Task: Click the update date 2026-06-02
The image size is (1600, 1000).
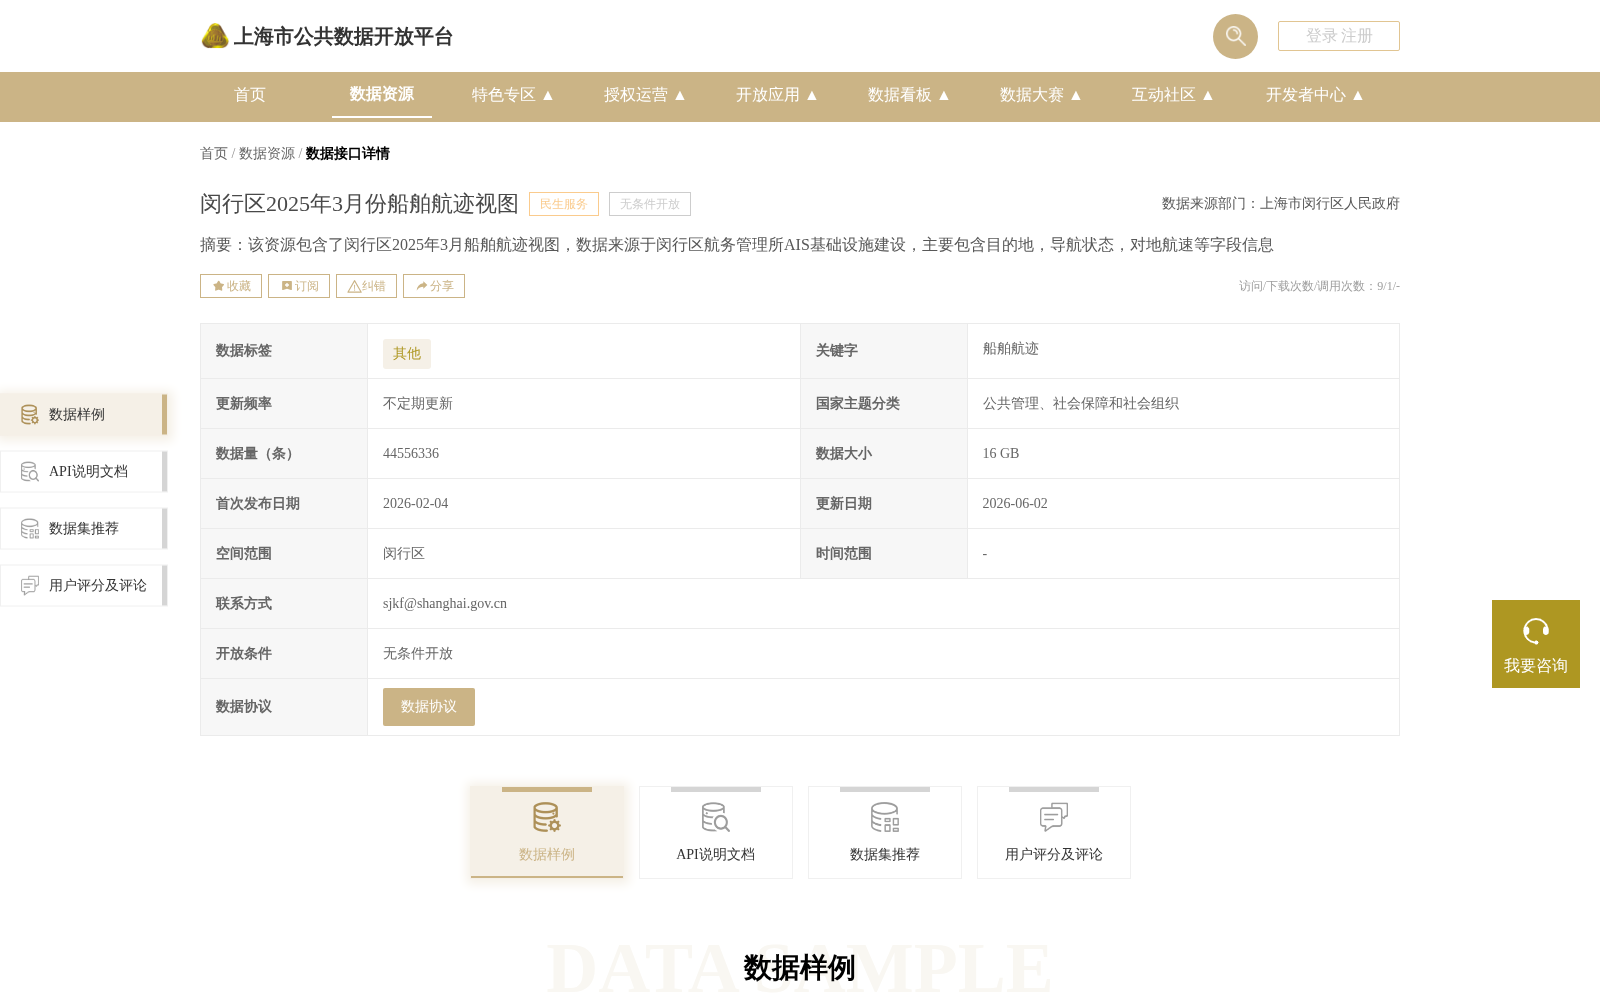Action: [1015, 504]
